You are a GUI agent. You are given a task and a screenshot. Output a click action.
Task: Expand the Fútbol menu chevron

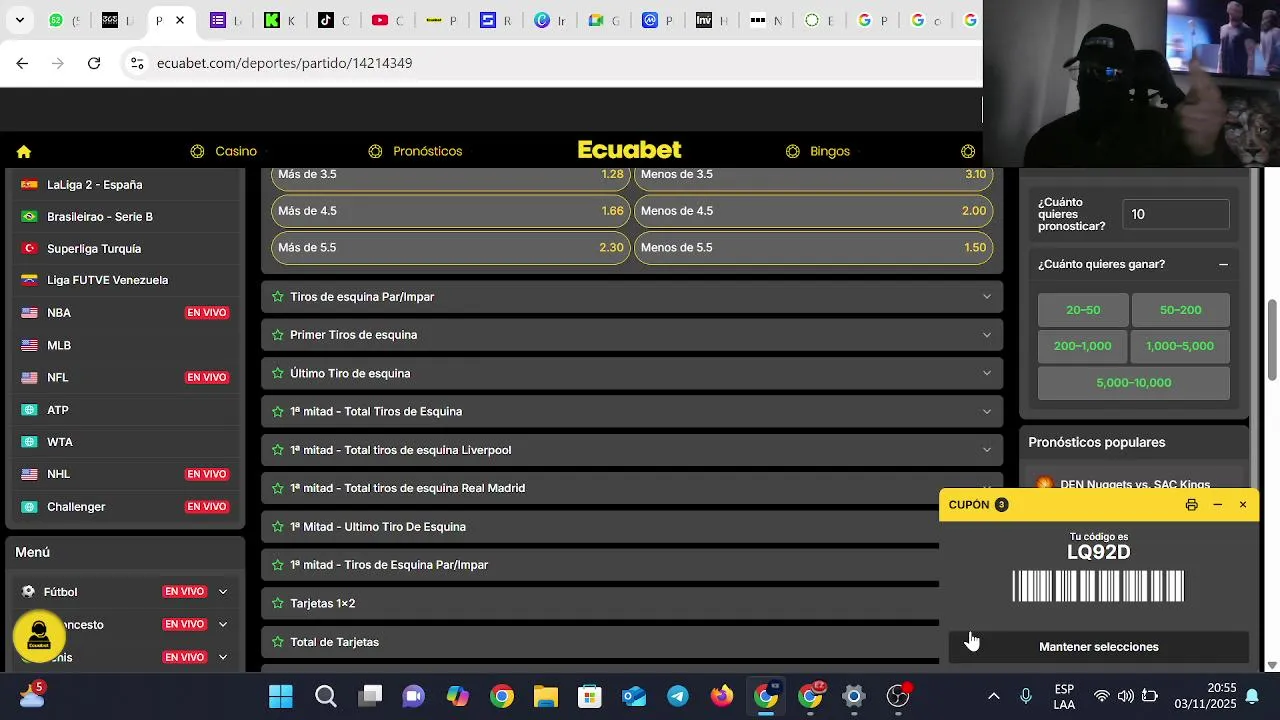[223, 592]
